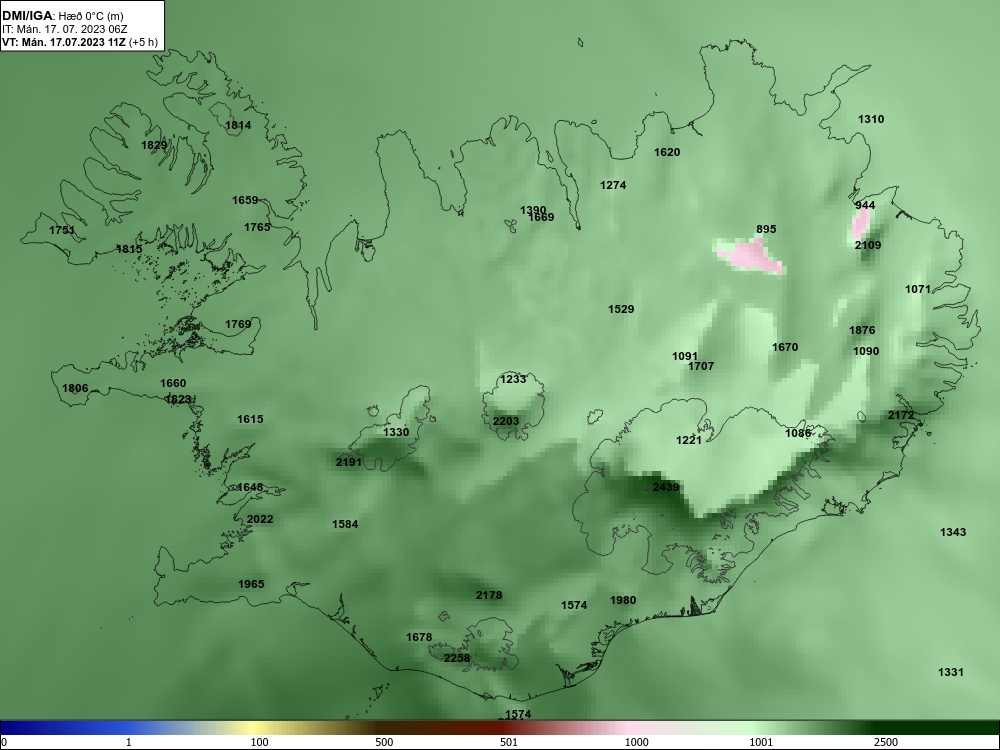Click the legend label 501

click(509, 742)
